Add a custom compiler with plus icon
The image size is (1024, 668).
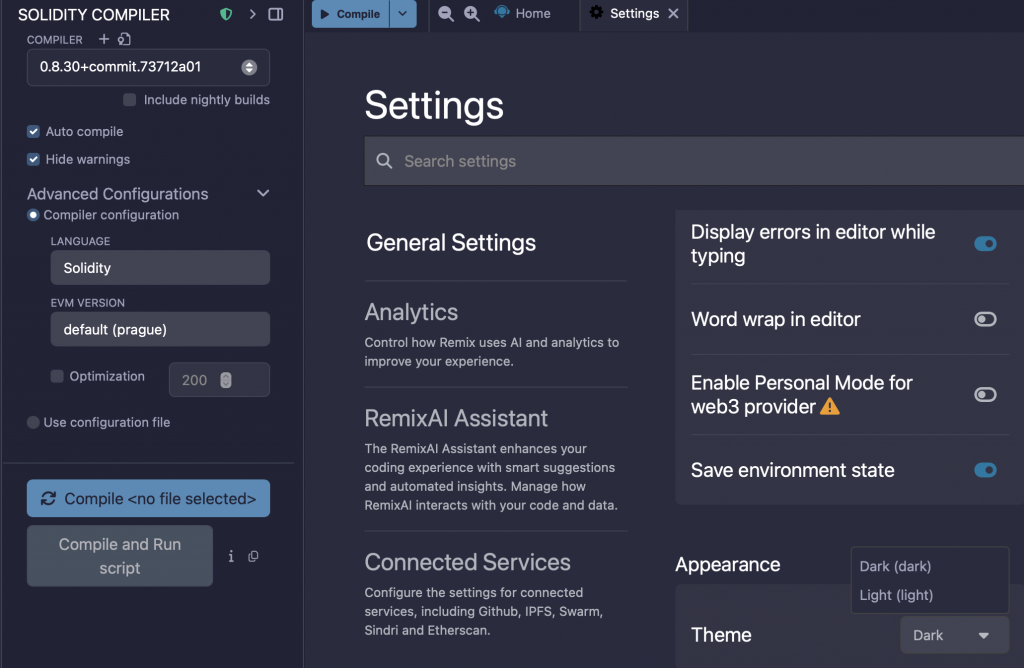[104, 39]
